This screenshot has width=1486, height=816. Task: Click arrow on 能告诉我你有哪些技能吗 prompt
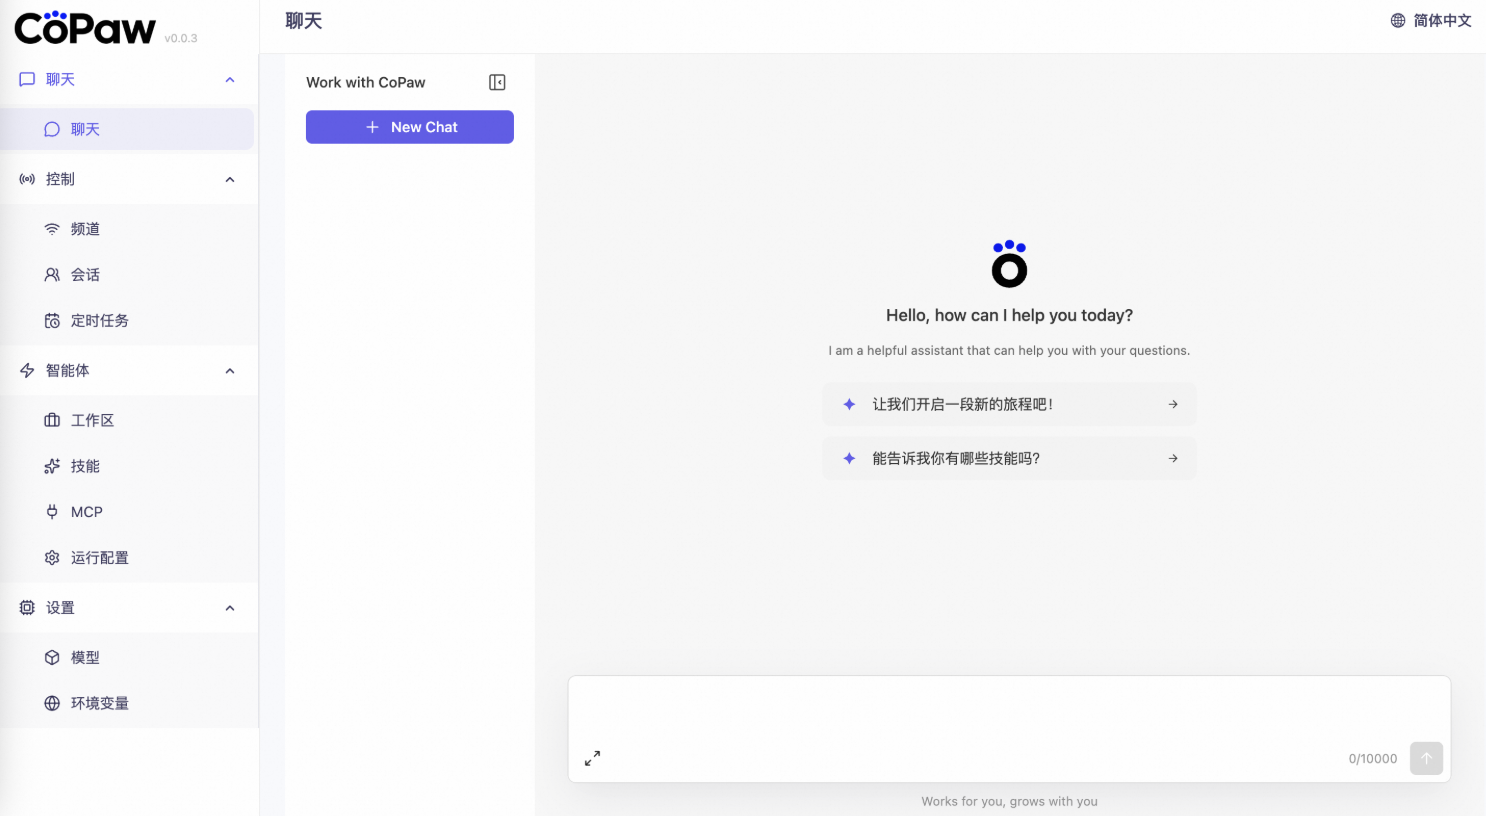click(1173, 458)
